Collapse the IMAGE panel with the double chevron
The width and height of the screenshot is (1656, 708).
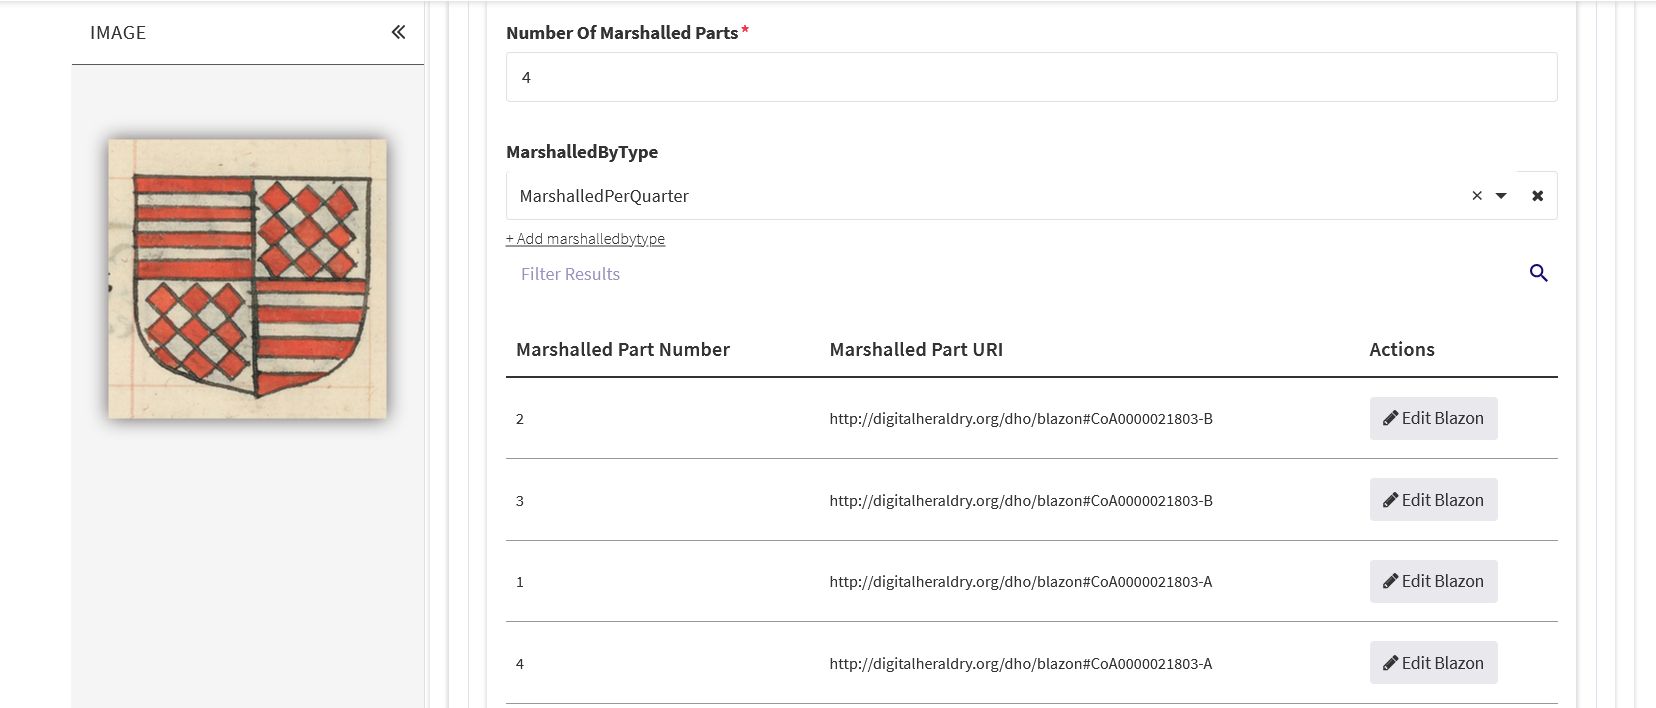coord(397,32)
